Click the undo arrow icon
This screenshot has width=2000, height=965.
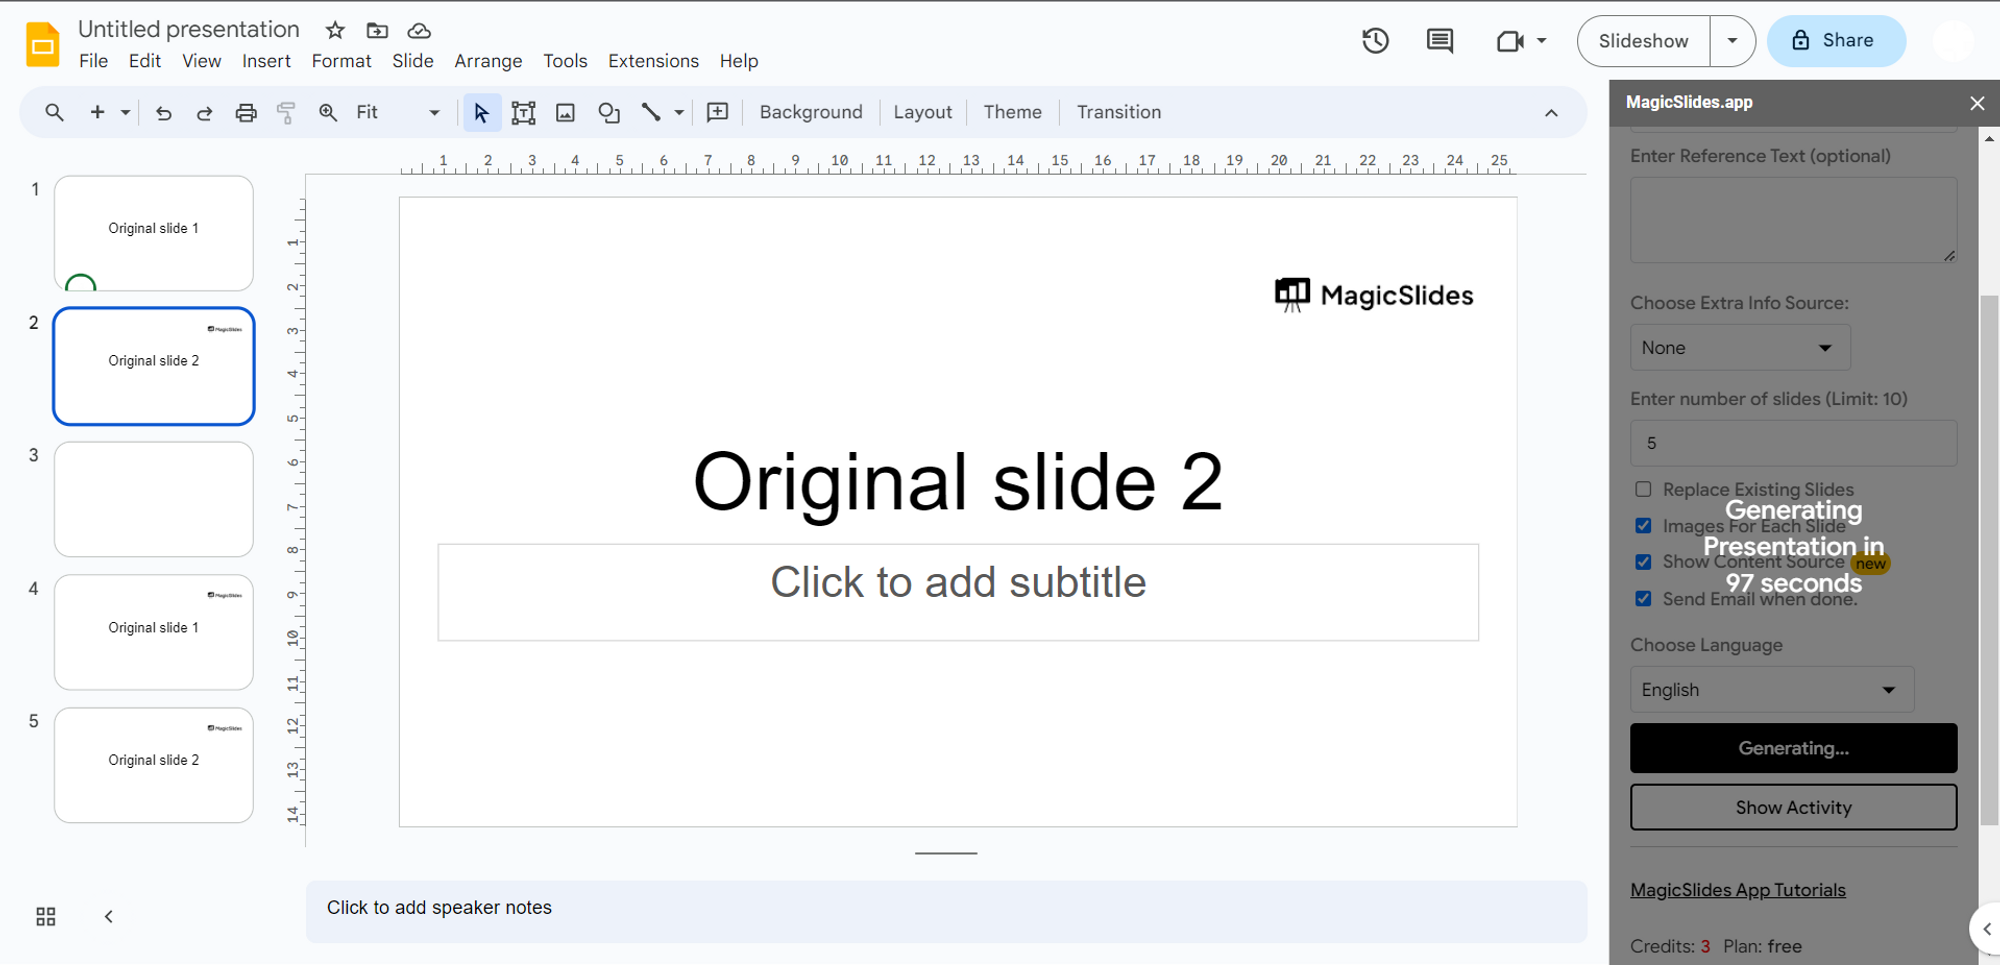(164, 113)
